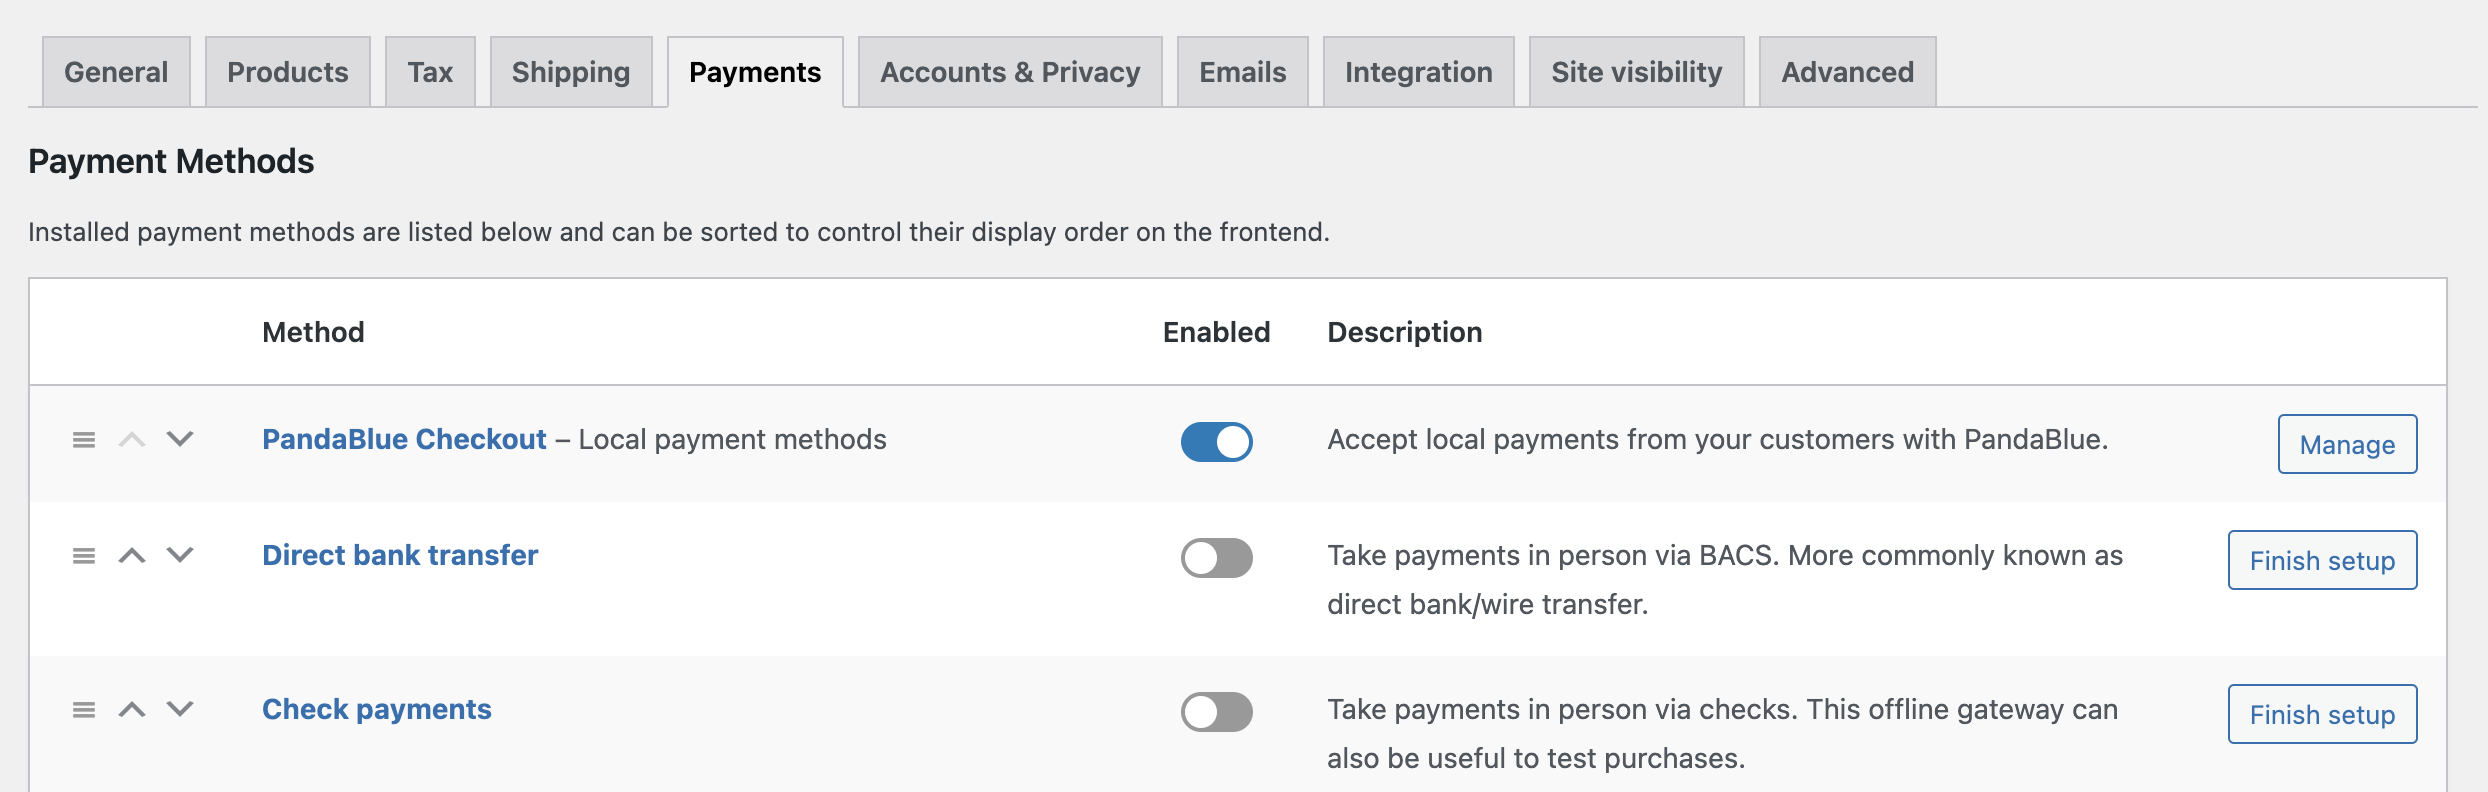Grab the drag handle for Check payments
This screenshot has width=2488, height=792.
(84, 710)
